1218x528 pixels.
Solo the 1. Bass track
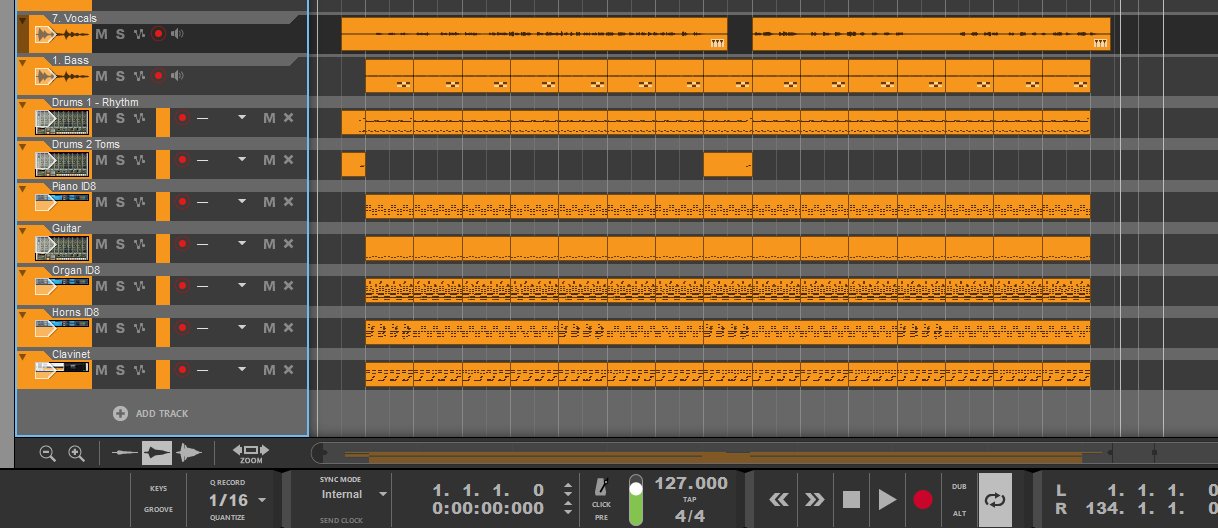coord(120,76)
